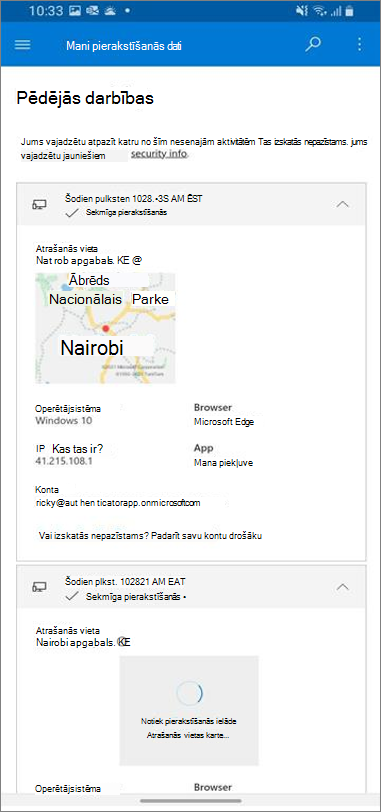Collapse the 102821 AM EAT sign-in entry
Viewport: 381px width, 812px height.
point(343,587)
